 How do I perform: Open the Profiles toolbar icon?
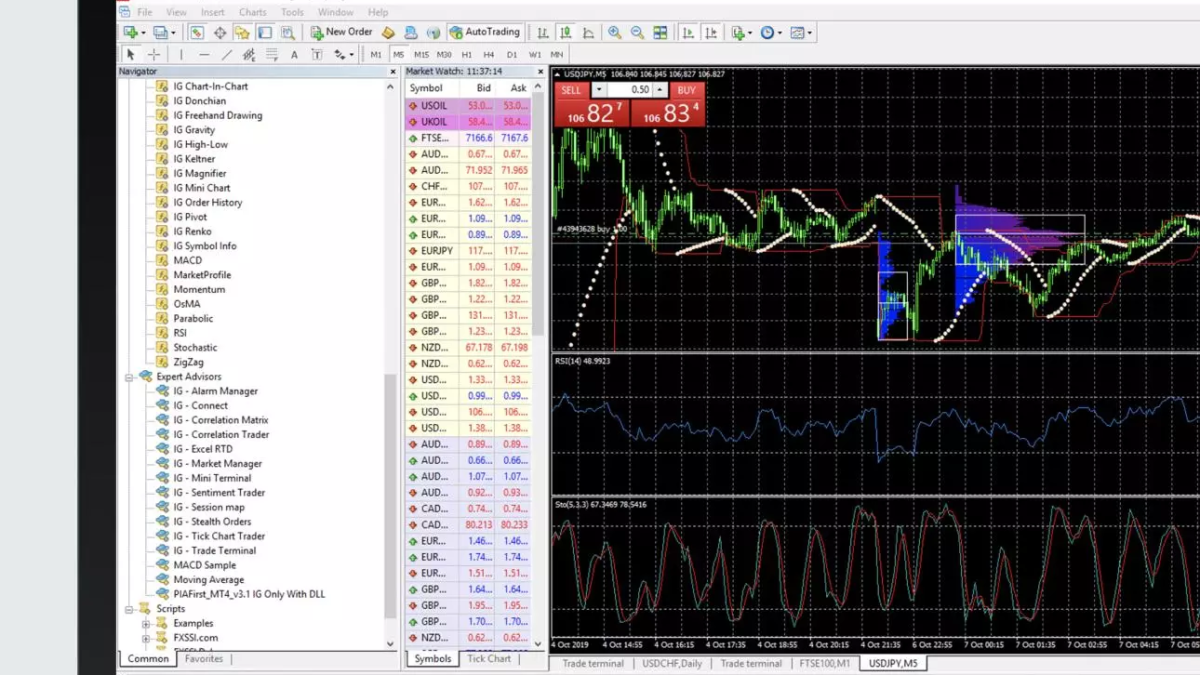click(x=159, y=32)
